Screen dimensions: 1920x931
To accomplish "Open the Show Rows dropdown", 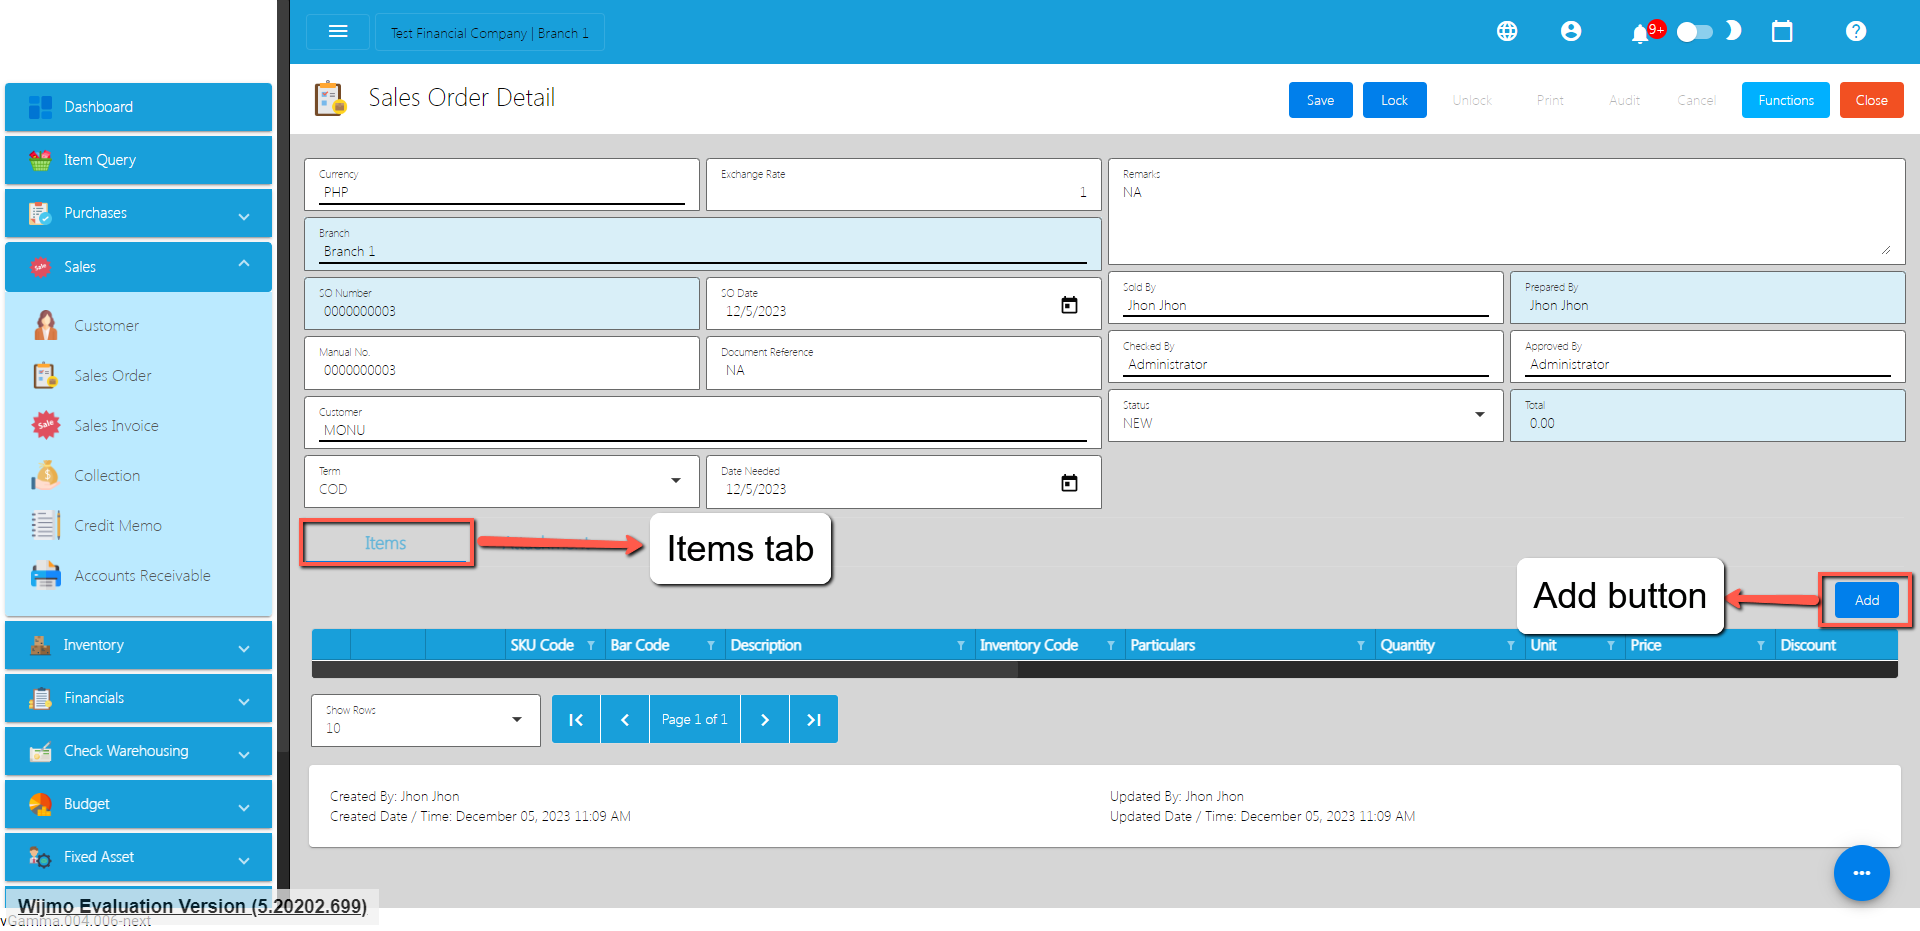I will [517, 720].
